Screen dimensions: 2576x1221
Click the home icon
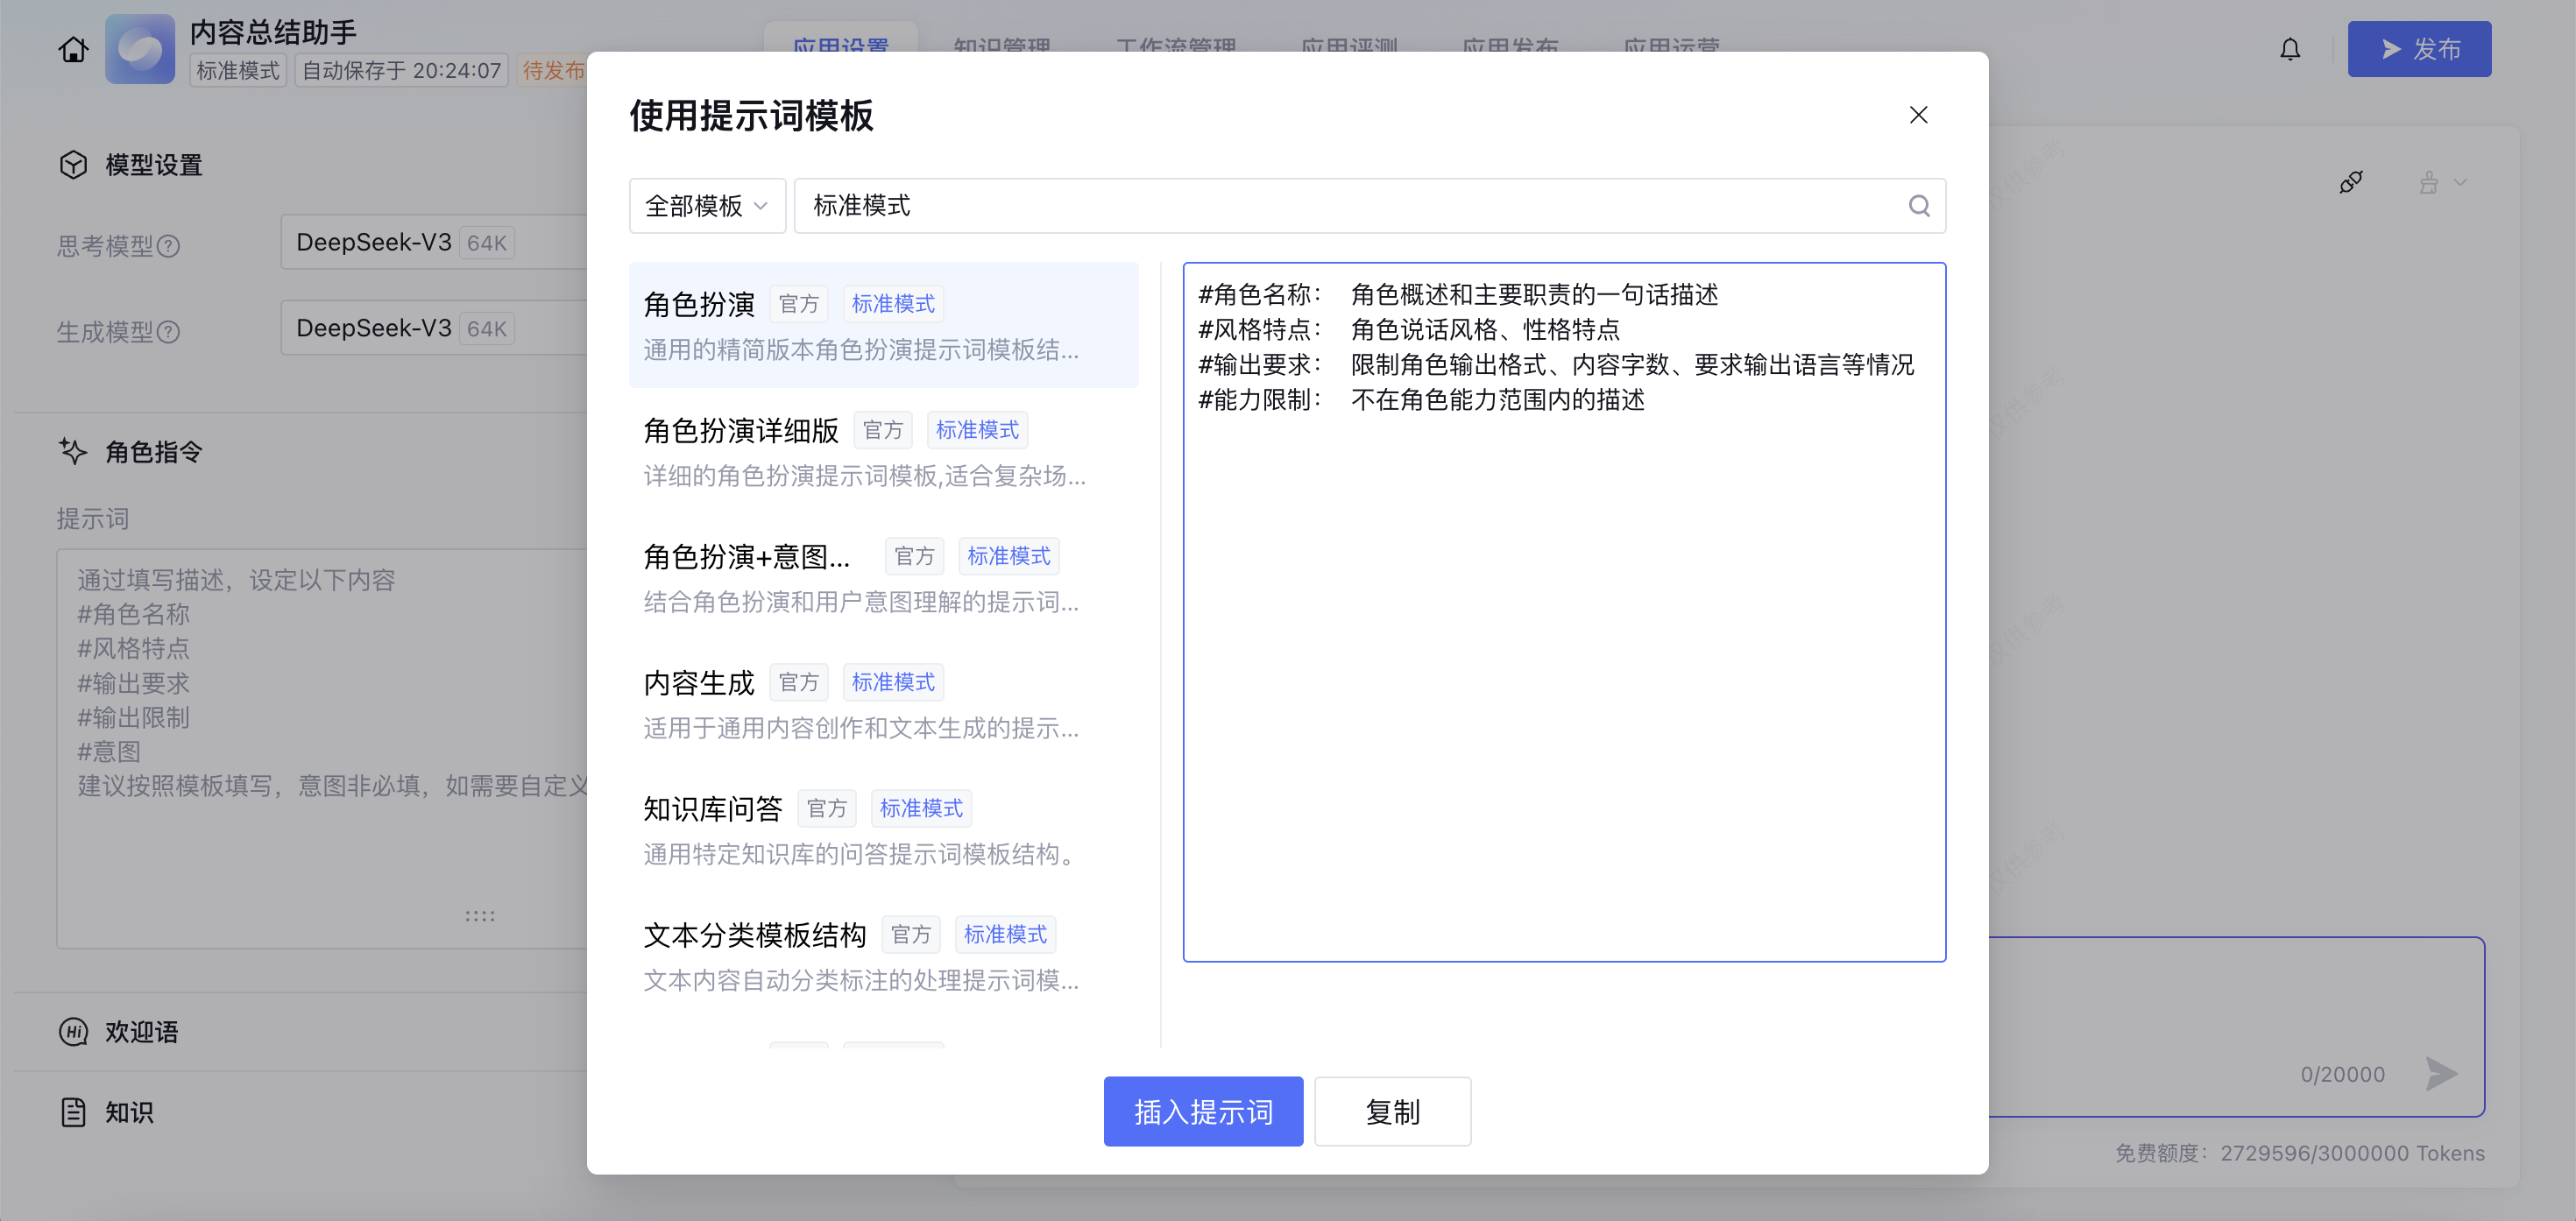73,49
